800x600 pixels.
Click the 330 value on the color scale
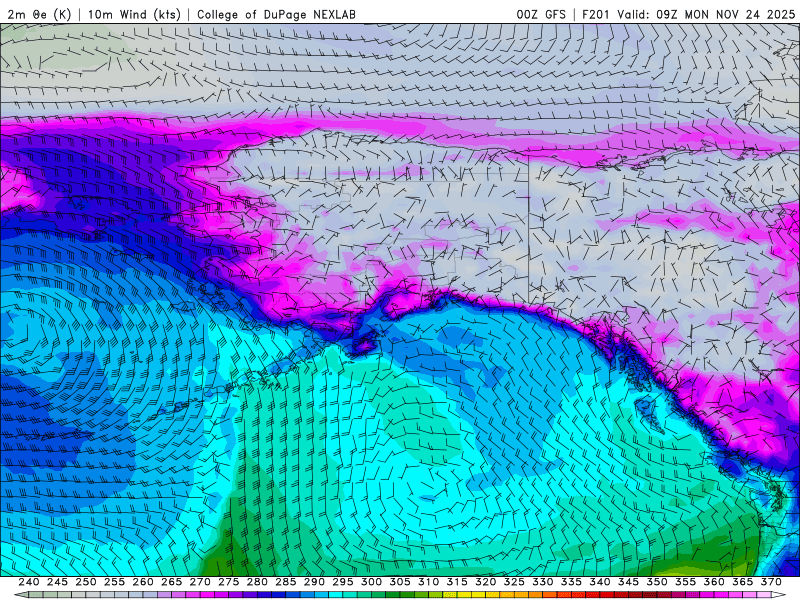click(x=543, y=582)
